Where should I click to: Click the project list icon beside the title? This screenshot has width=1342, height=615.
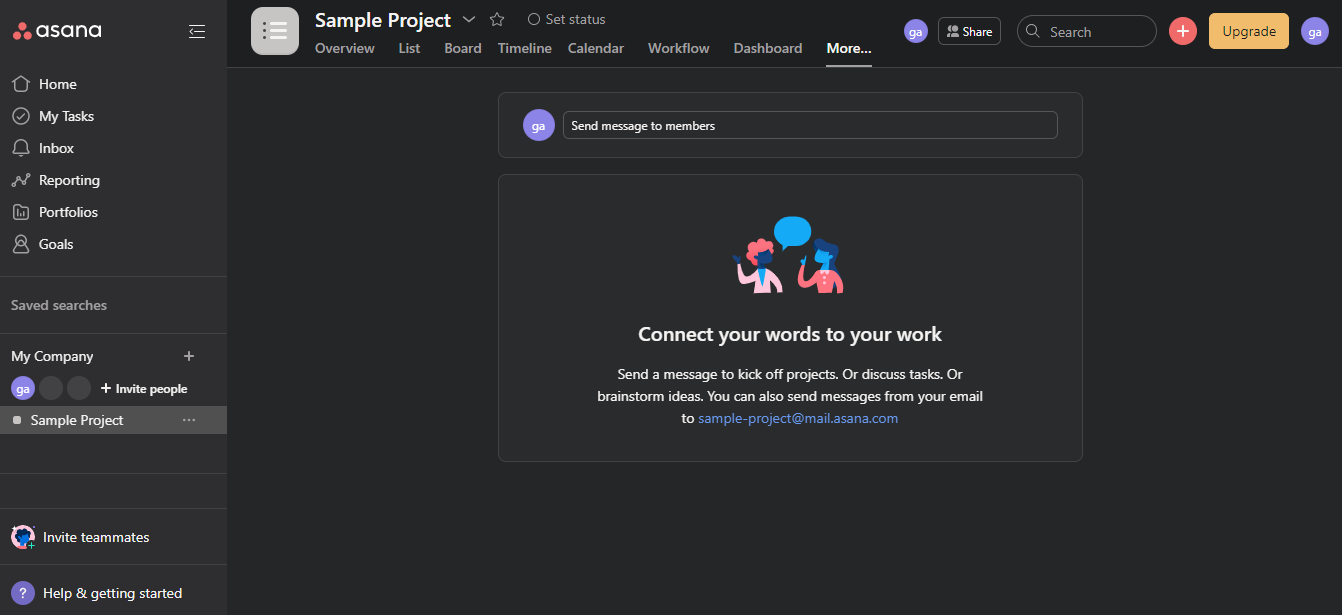point(275,31)
